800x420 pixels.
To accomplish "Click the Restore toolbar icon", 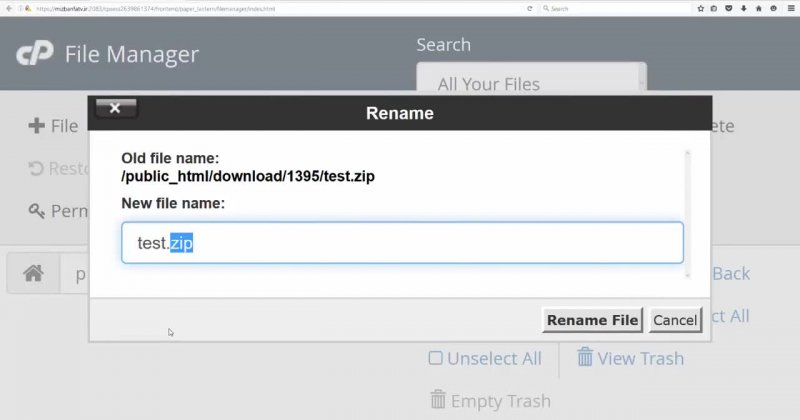I will 36,169.
